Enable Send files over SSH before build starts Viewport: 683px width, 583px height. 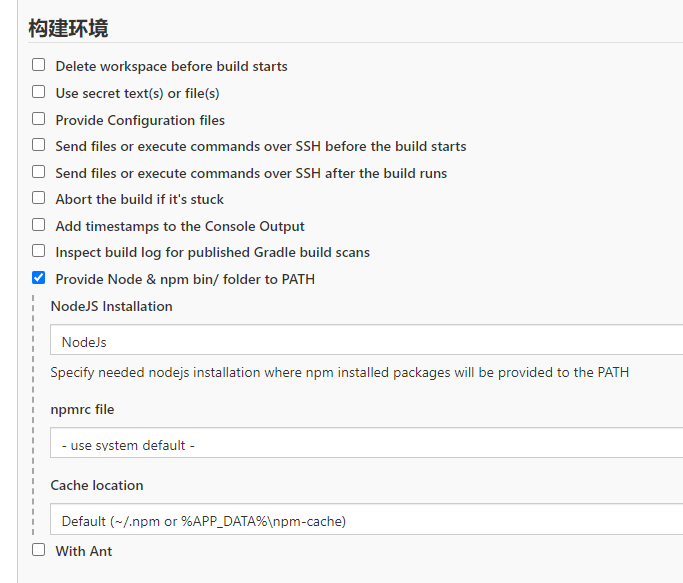(38, 145)
